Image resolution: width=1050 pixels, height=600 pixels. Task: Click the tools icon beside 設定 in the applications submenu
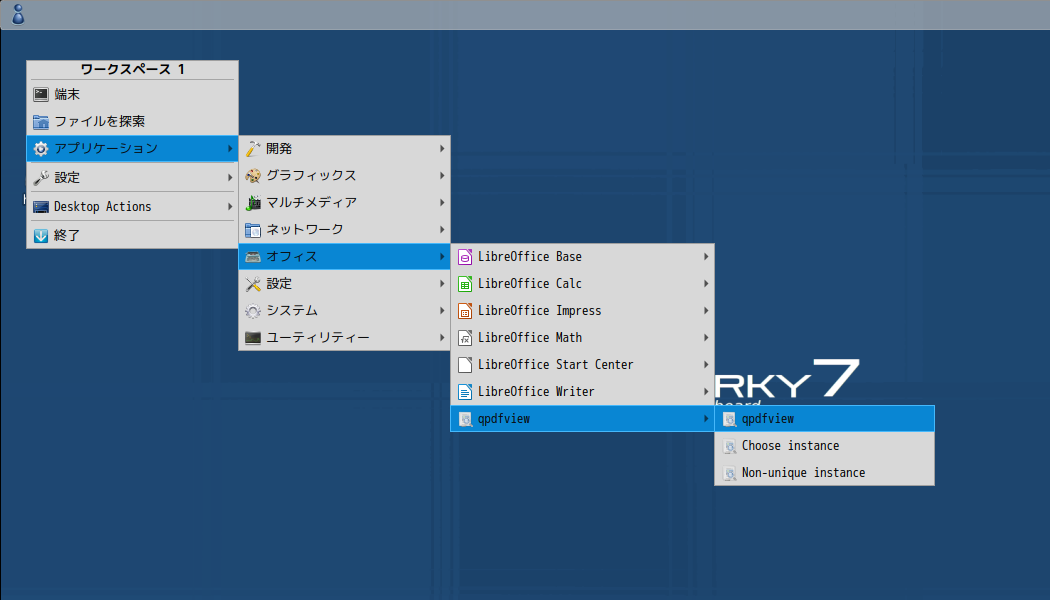(x=252, y=284)
